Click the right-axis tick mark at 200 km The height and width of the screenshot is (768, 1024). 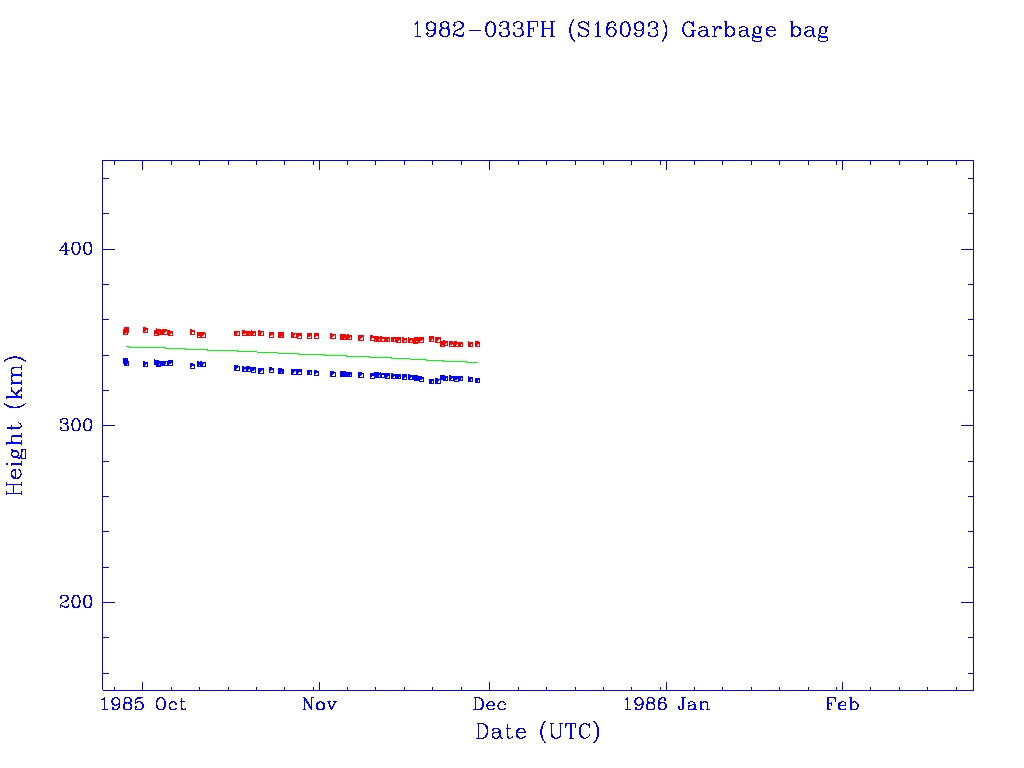click(x=967, y=602)
